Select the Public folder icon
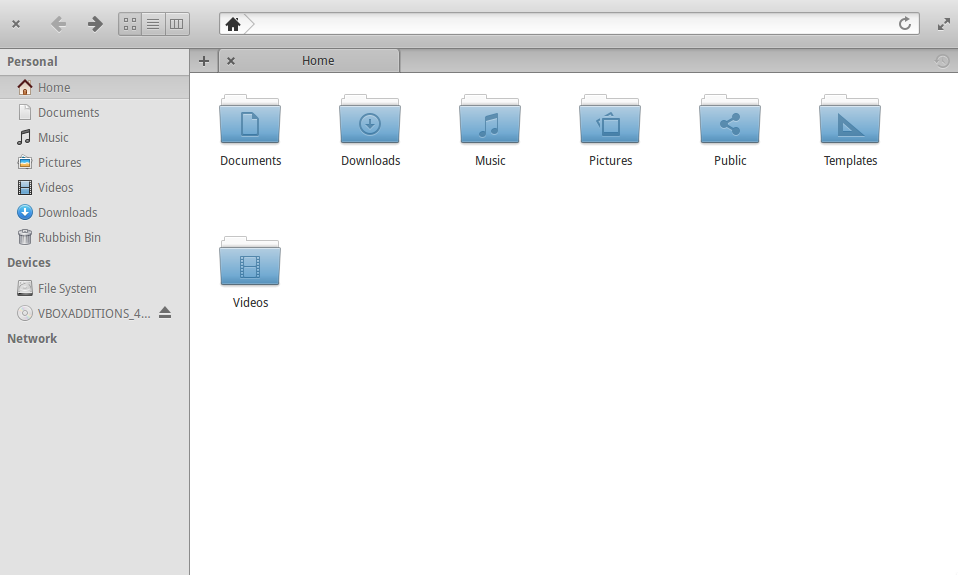958x575 pixels. point(730,119)
